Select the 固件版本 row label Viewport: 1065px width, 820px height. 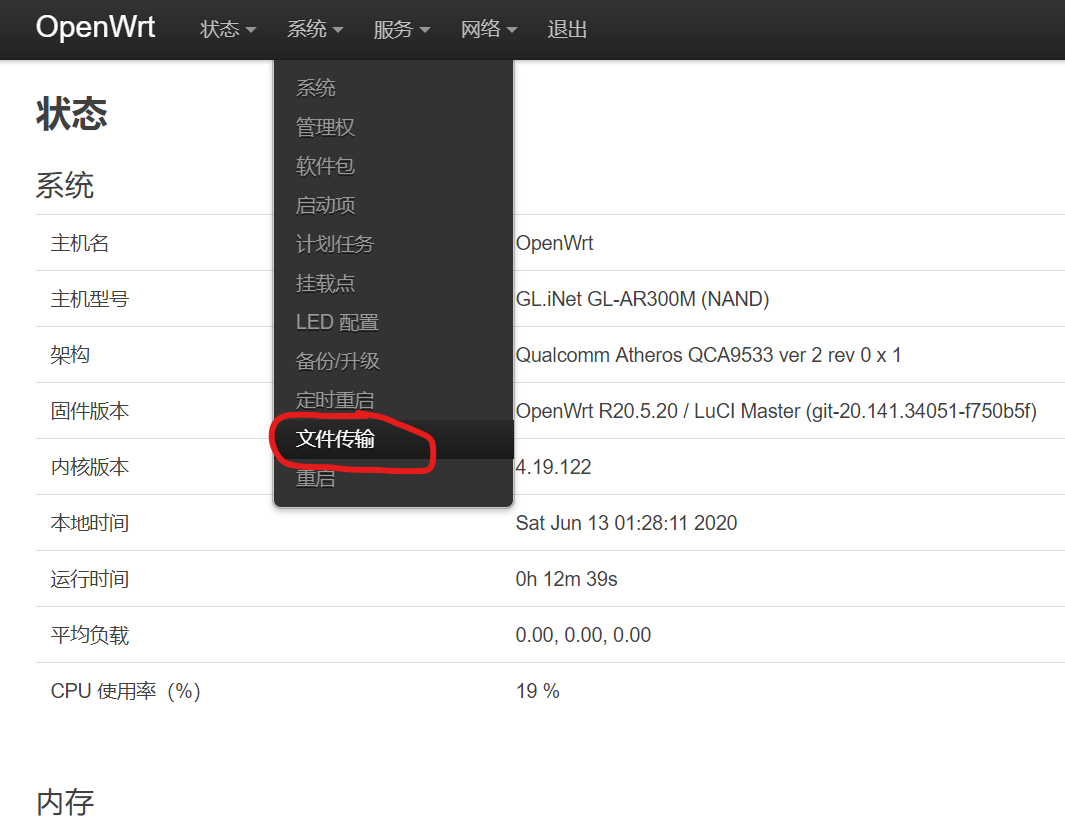(x=90, y=411)
